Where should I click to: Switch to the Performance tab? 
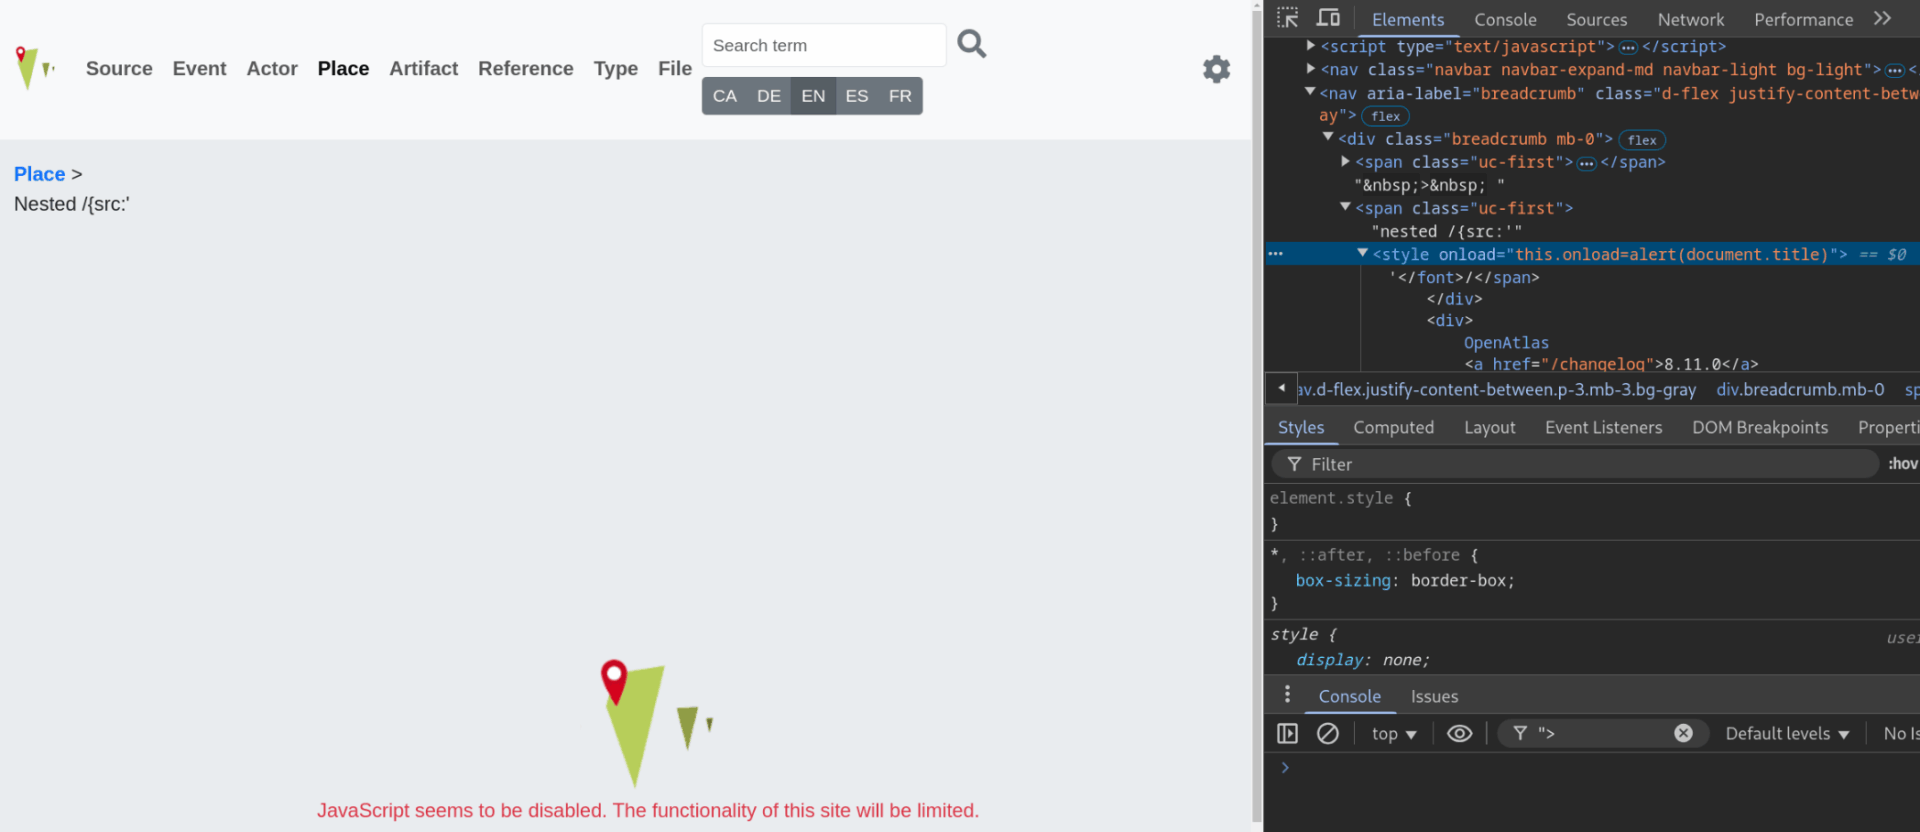click(1803, 19)
